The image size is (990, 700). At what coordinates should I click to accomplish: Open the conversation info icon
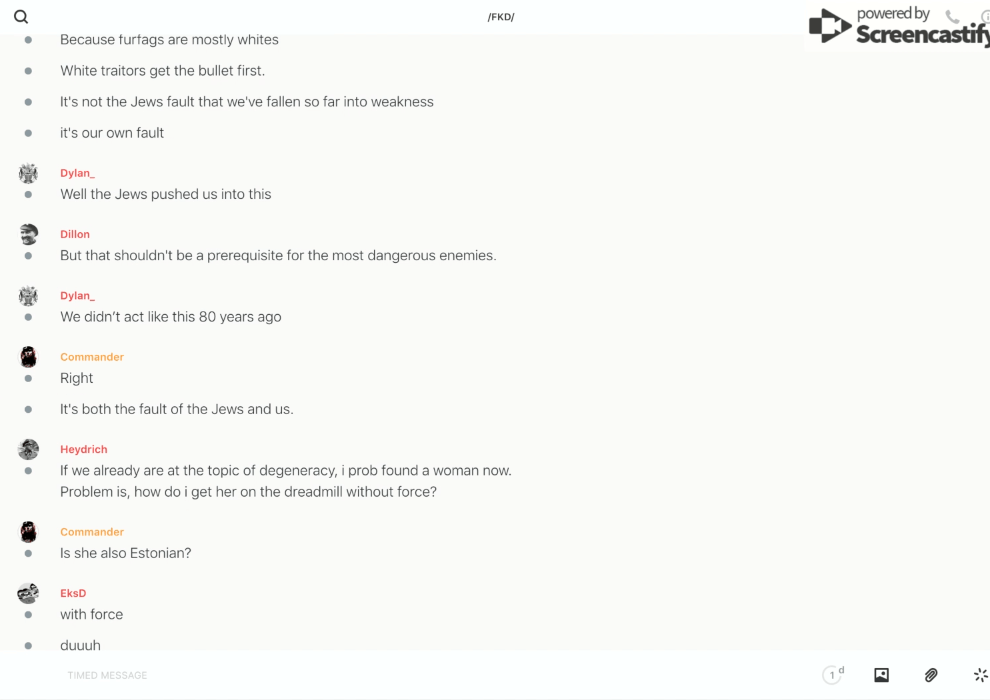[x=985, y=17]
